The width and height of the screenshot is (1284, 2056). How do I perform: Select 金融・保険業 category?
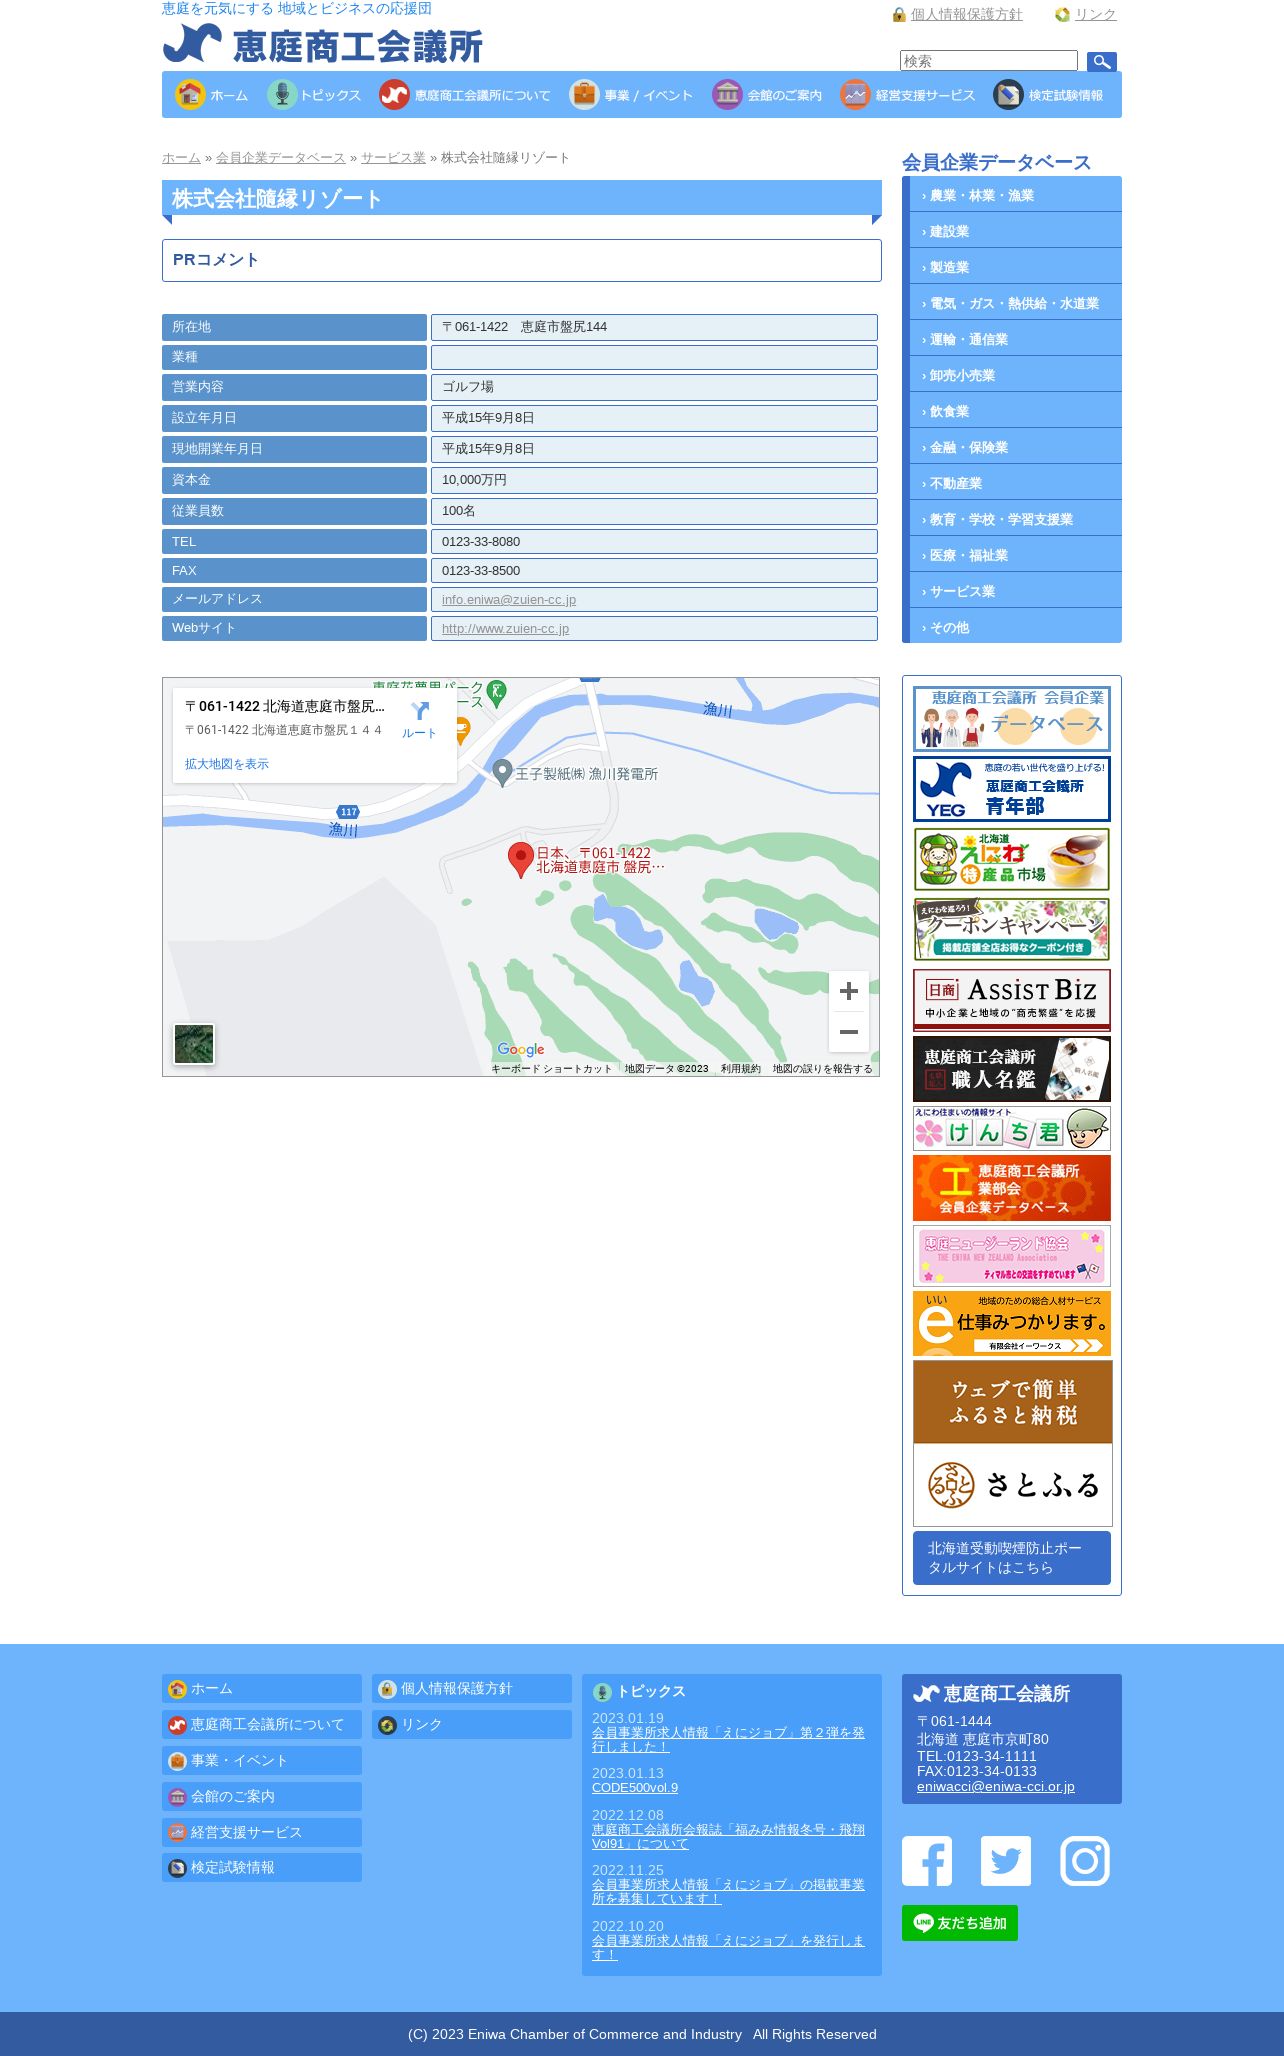point(1015,447)
